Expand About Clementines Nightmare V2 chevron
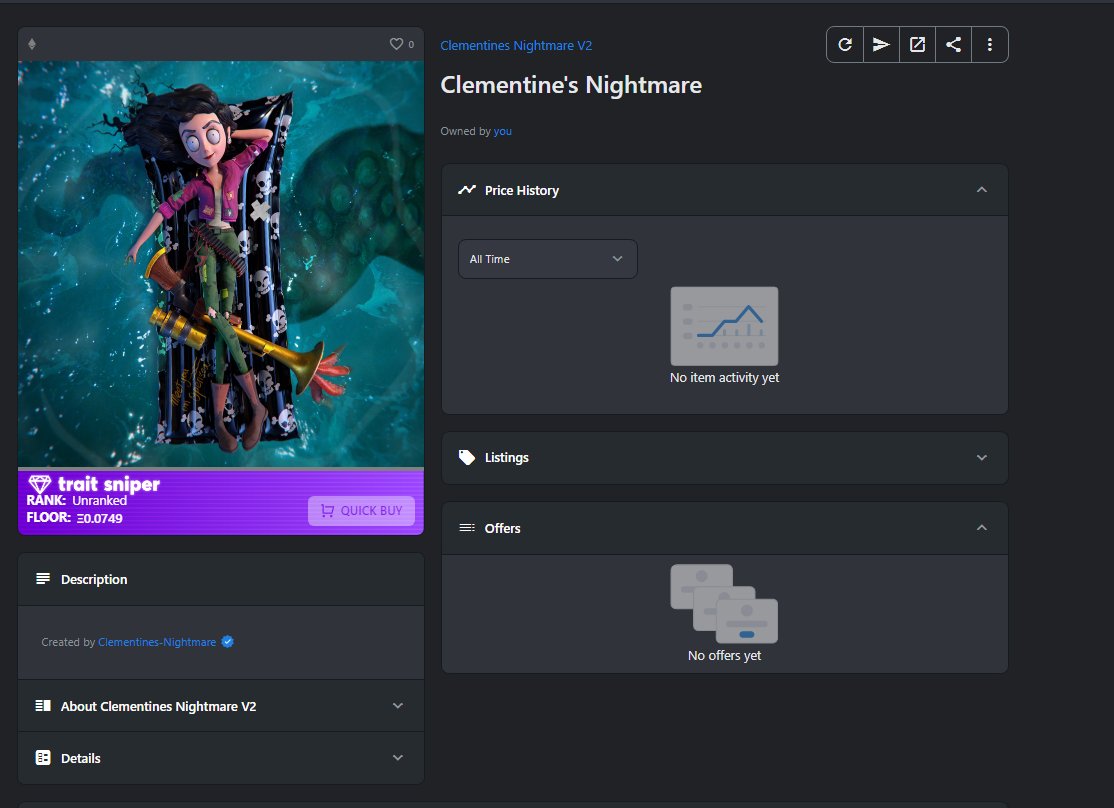This screenshot has height=808, width=1114. [398, 706]
